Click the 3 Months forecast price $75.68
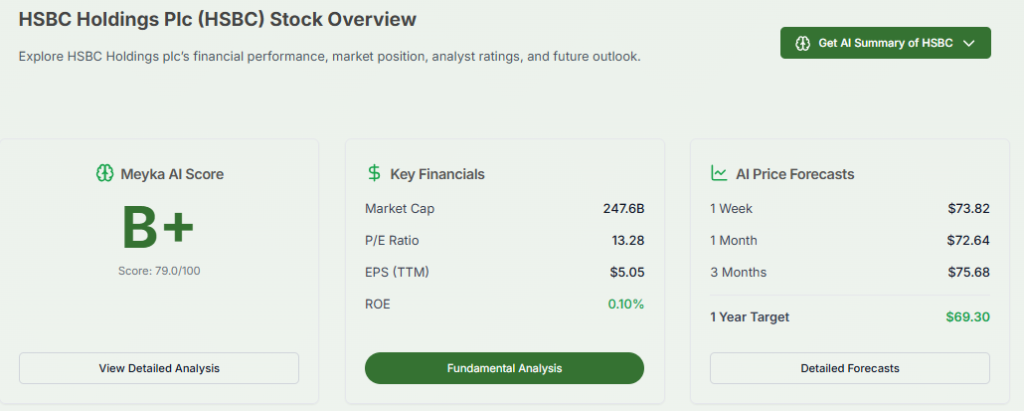 [968, 272]
